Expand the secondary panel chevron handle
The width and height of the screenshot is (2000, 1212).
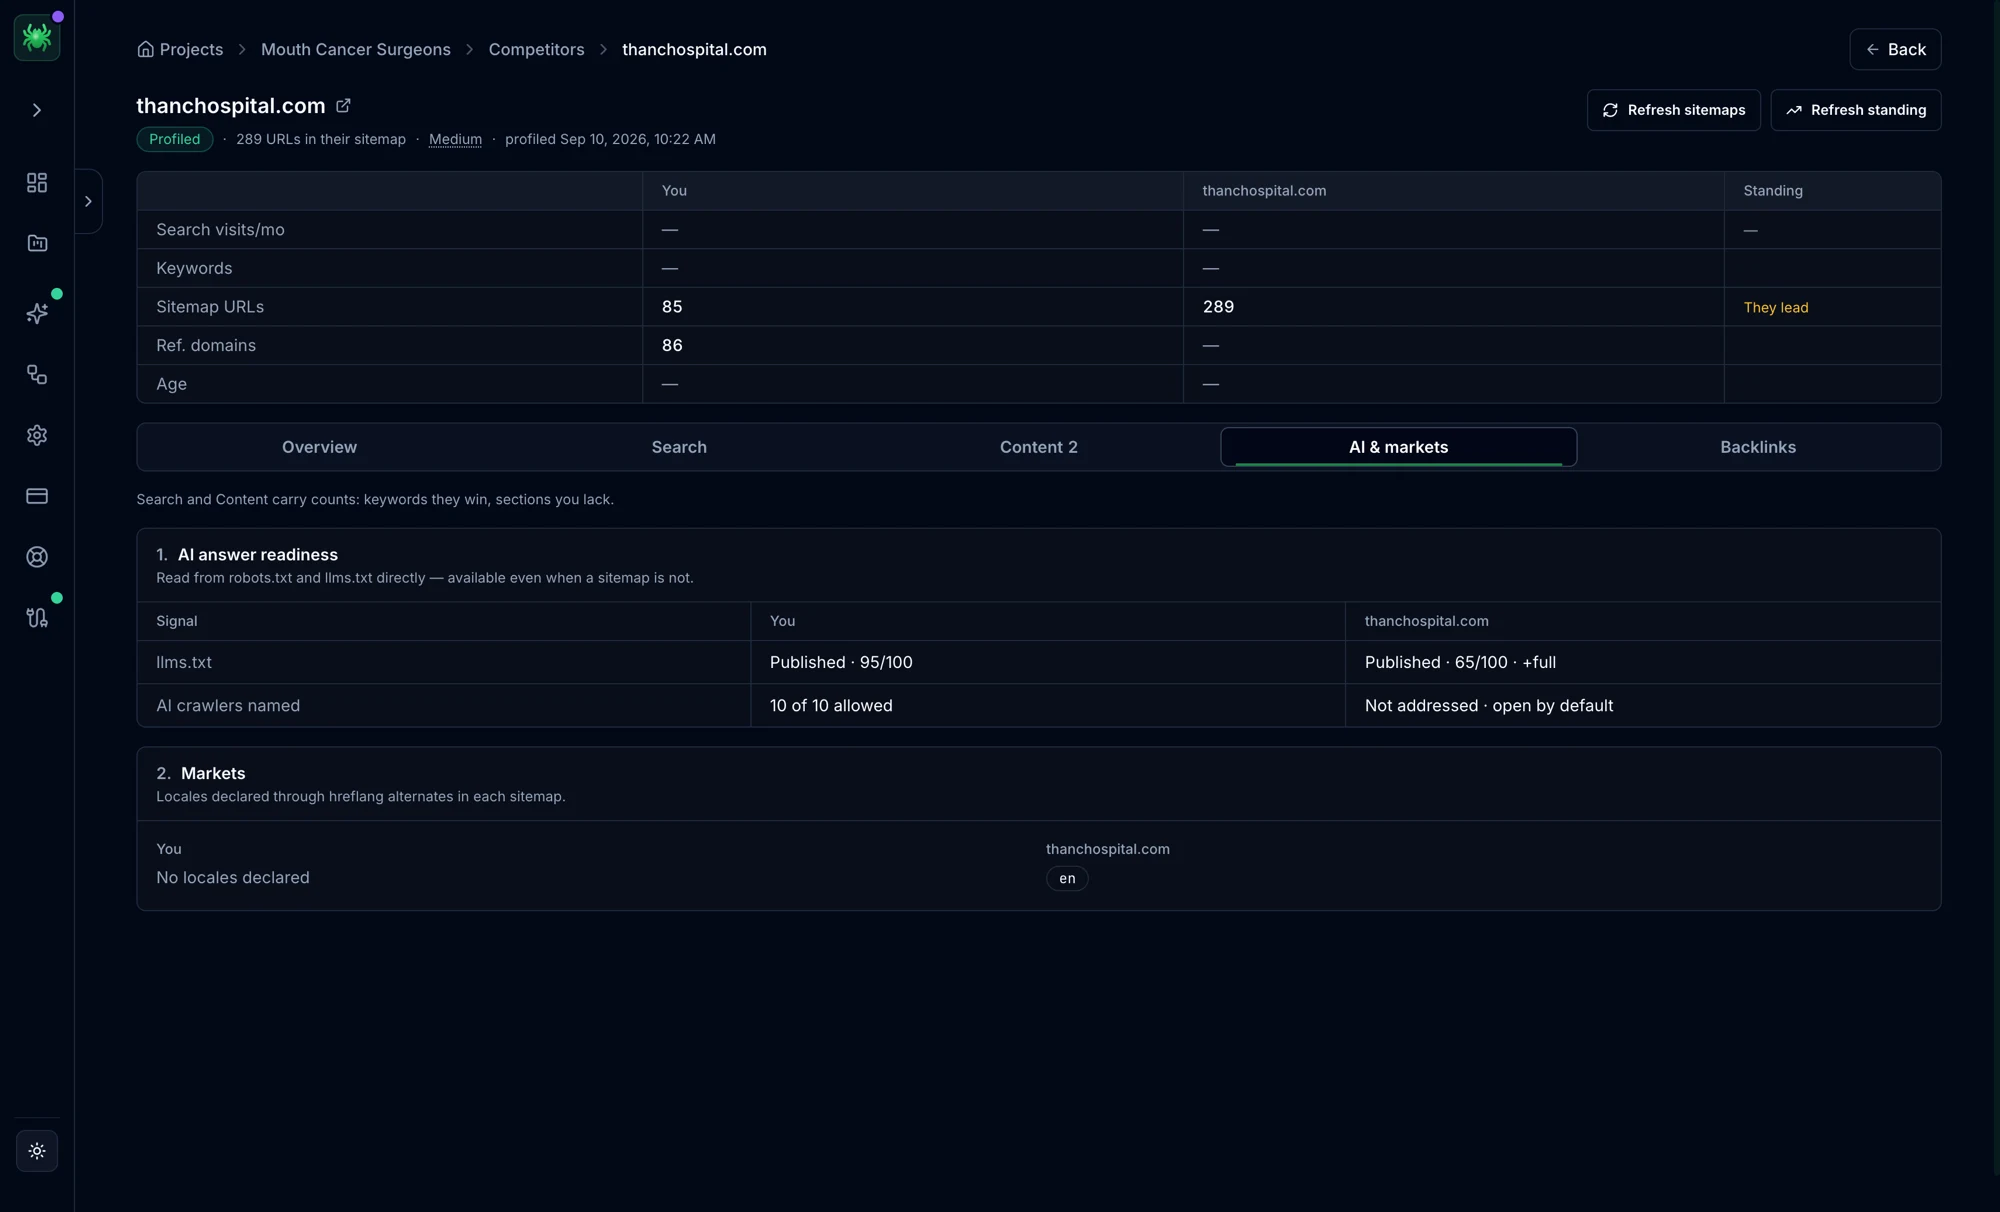point(88,201)
